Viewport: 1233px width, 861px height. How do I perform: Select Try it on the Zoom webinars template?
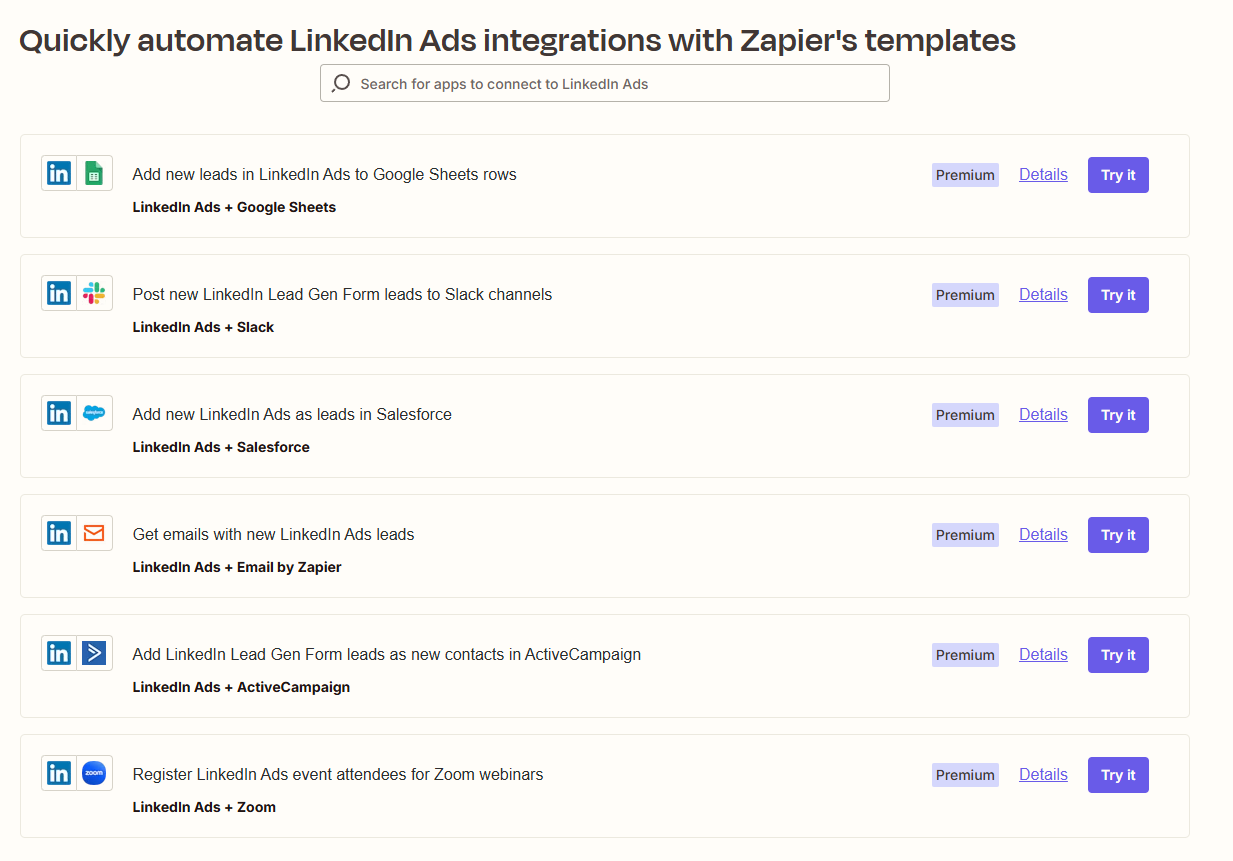click(x=1118, y=775)
